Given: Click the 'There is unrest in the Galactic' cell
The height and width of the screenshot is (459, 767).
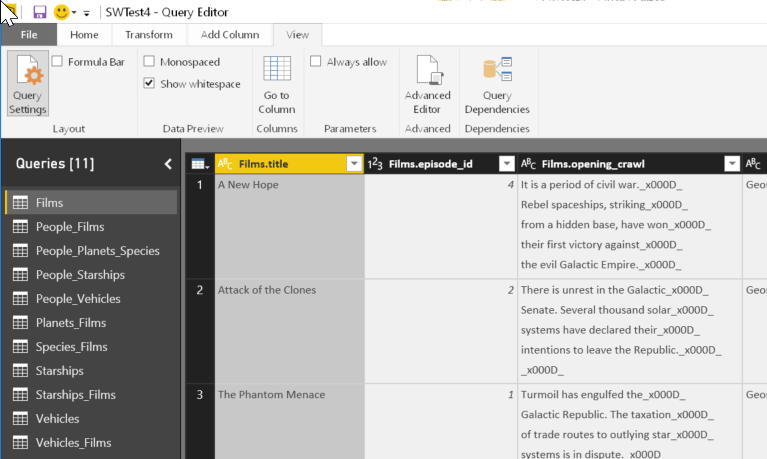Looking at the screenshot, I should click(630, 331).
